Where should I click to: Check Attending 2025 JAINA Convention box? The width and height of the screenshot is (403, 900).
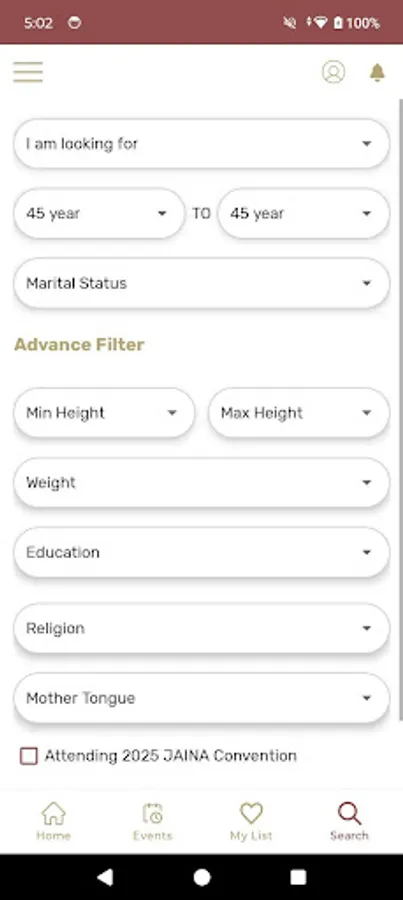[29, 756]
